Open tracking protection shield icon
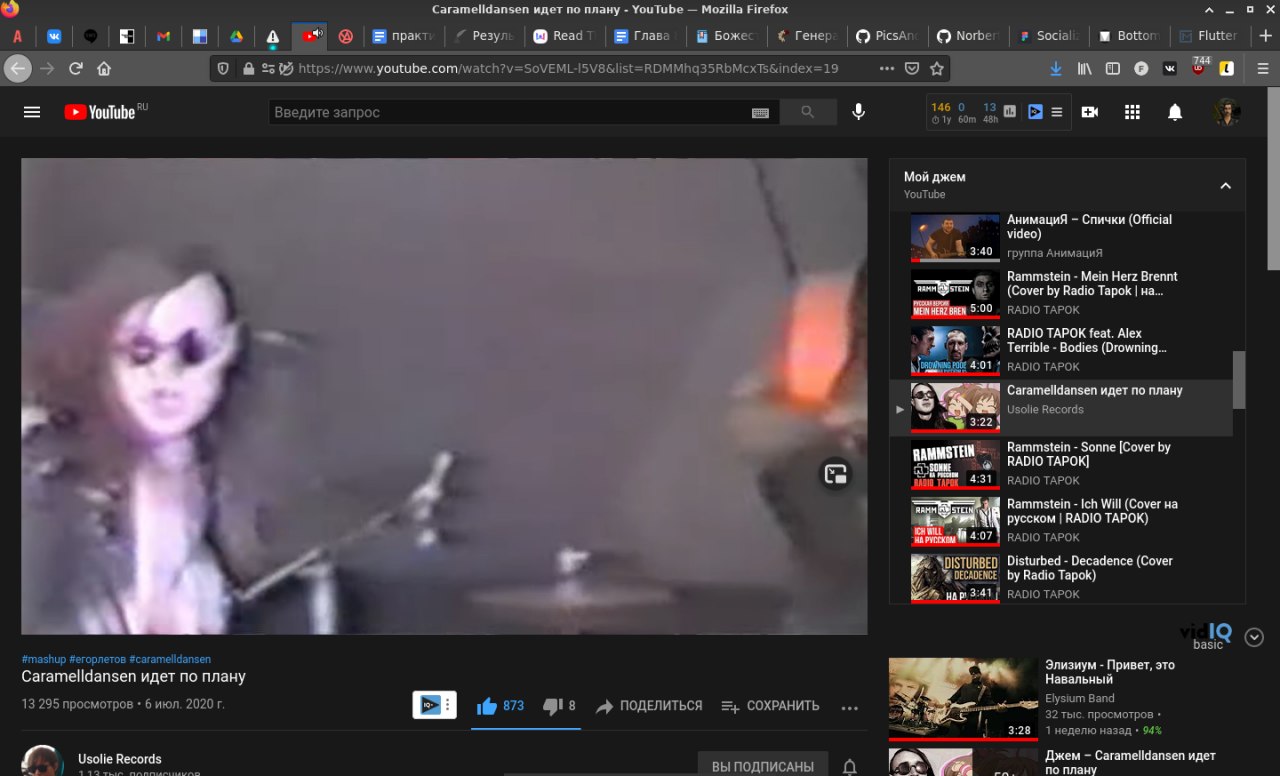 click(x=223, y=69)
